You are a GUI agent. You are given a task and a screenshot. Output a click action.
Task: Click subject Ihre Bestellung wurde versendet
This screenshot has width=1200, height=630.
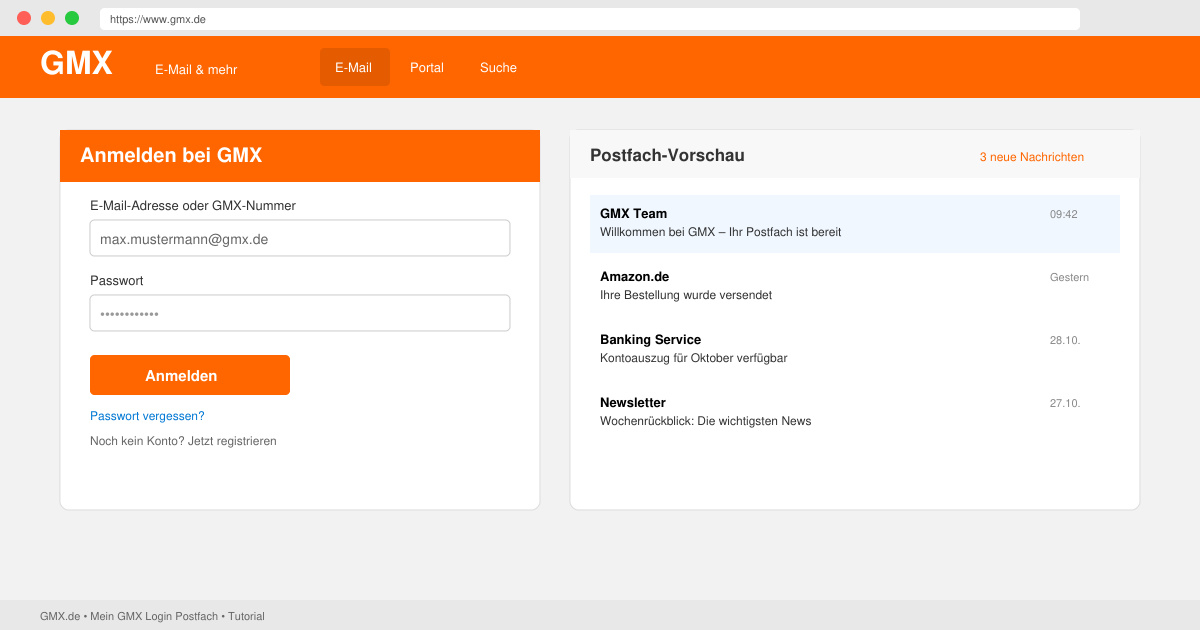686,295
